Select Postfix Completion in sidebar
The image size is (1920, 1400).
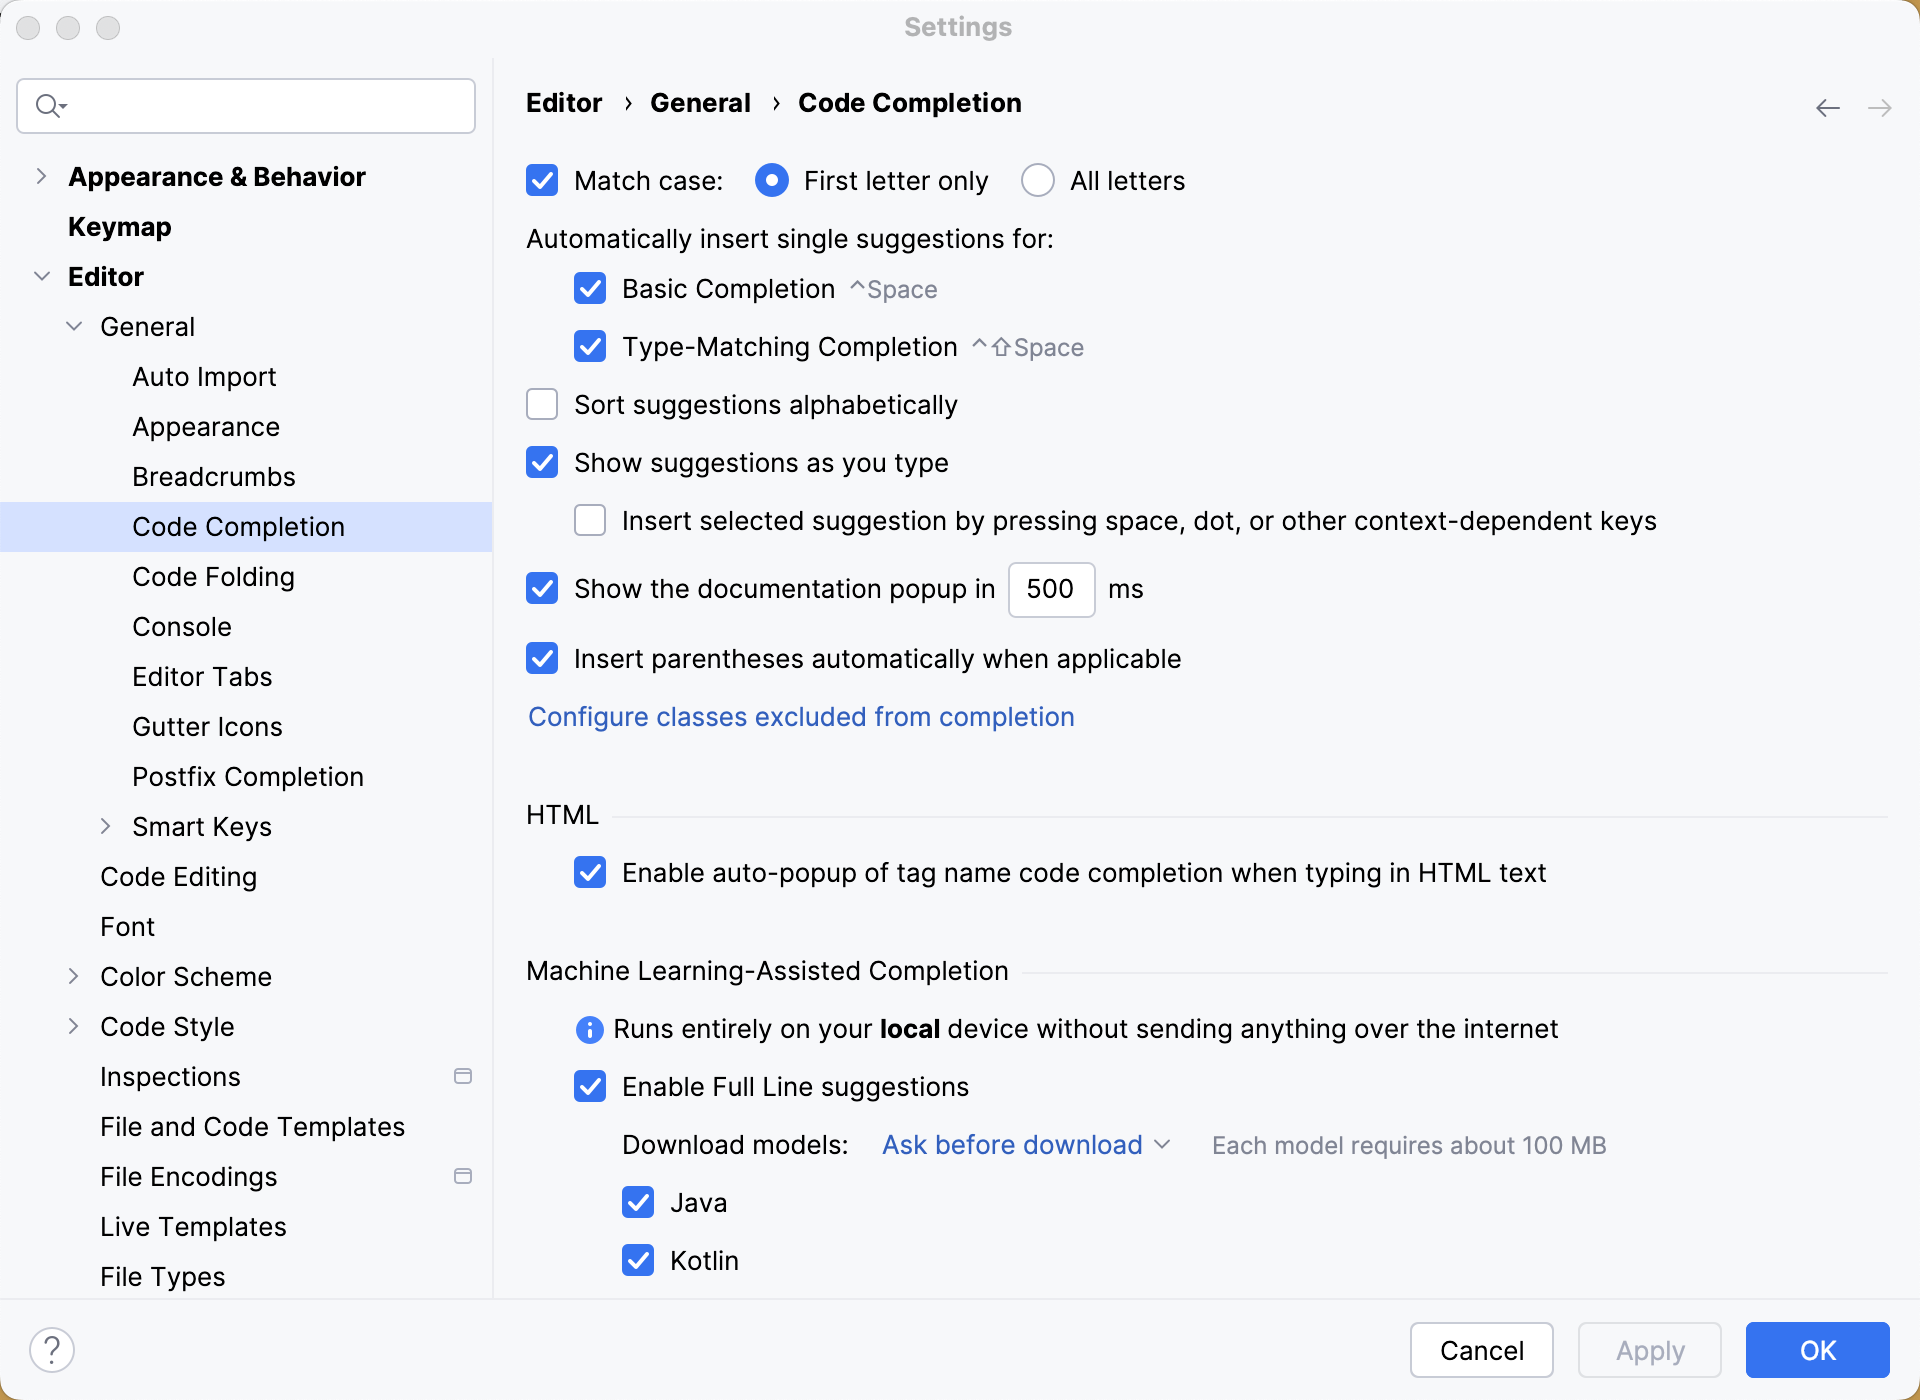(x=248, y=777)
